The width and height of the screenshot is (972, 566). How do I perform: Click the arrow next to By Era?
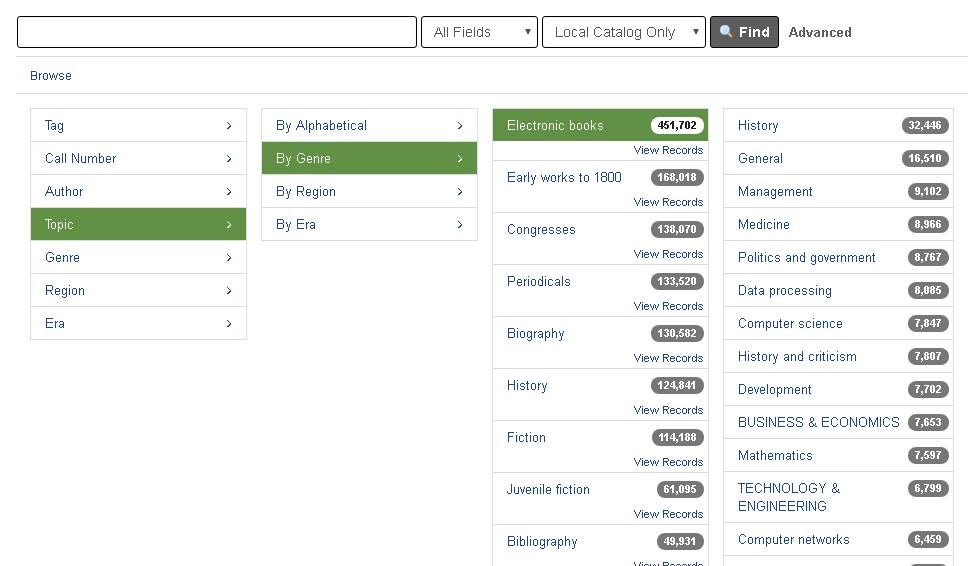[460, 224]
